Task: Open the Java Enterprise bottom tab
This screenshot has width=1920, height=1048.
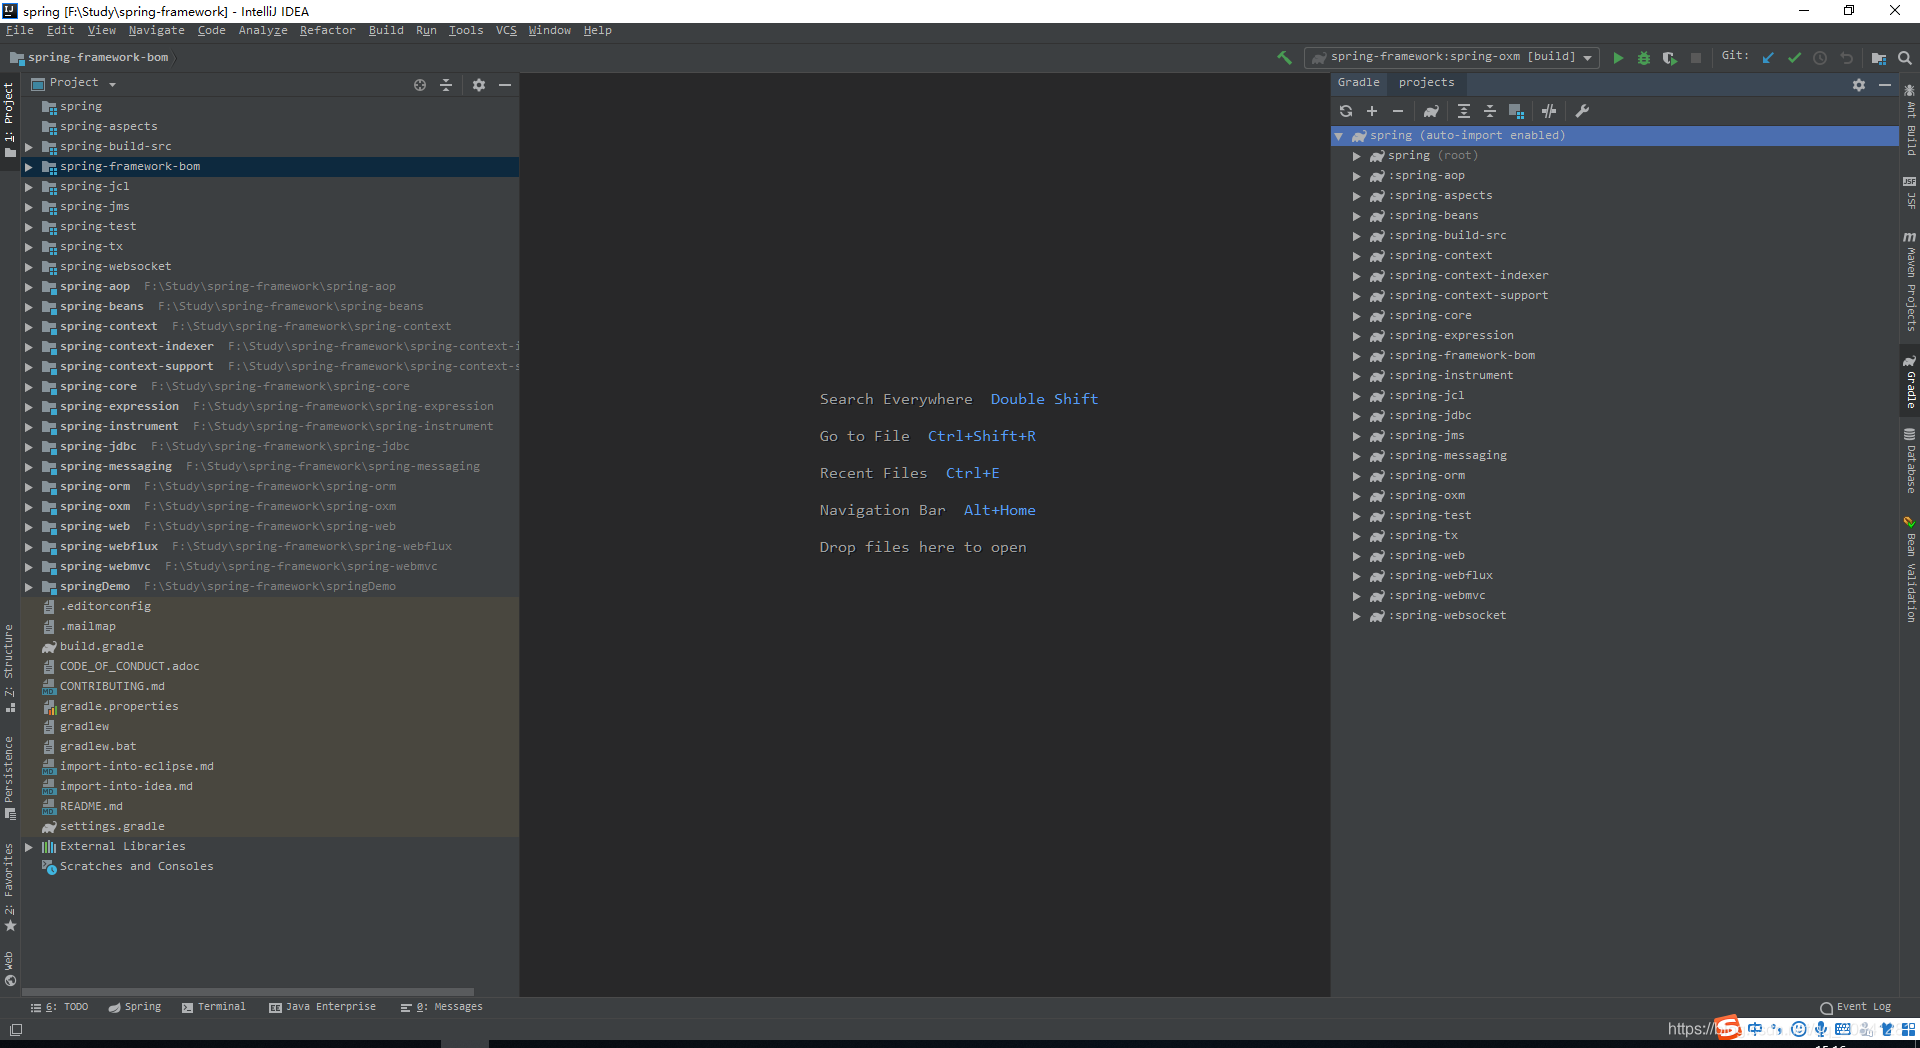Action: (x=322, y=1007)
